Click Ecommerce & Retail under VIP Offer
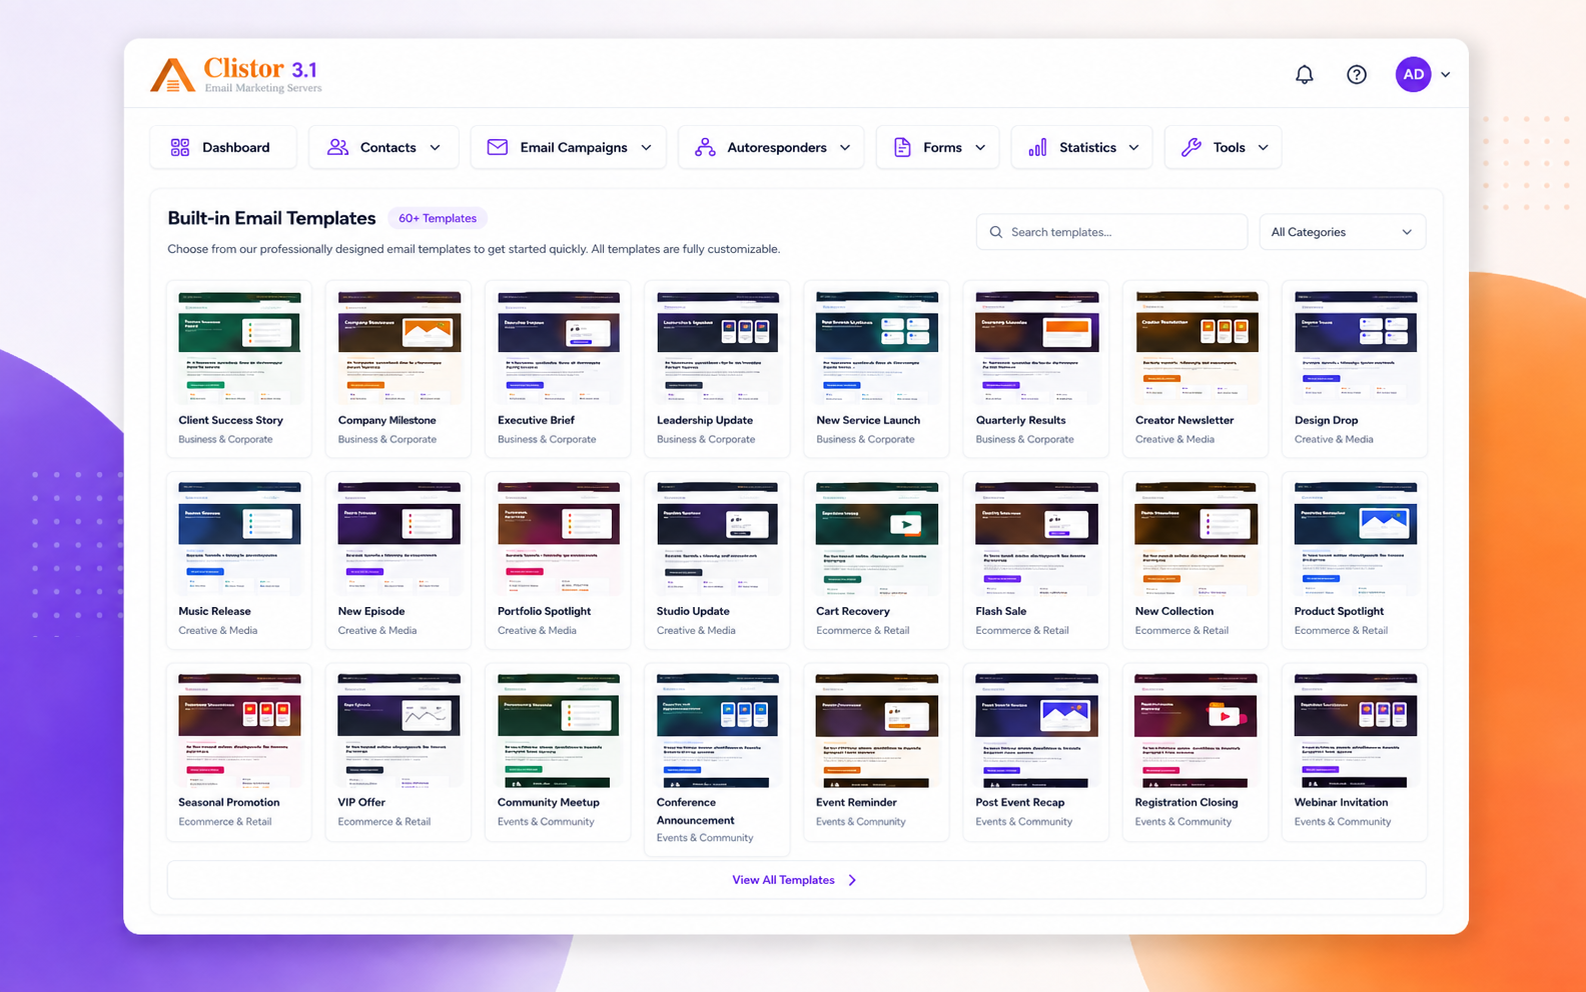Viewport: 1586px width, 992px height. (384, 822)
